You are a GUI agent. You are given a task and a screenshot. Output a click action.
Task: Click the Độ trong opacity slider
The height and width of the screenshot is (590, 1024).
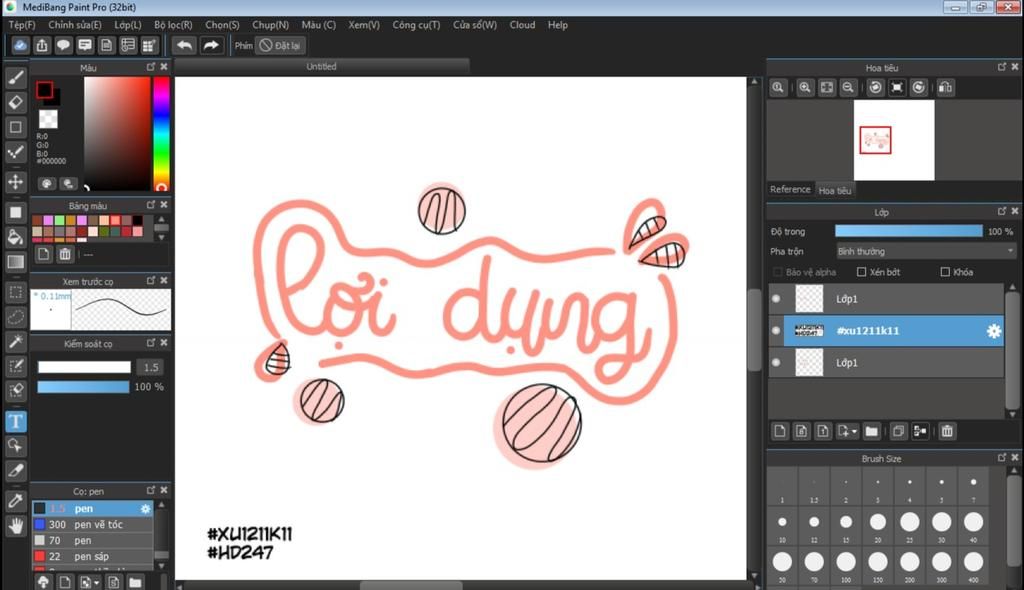908,231
